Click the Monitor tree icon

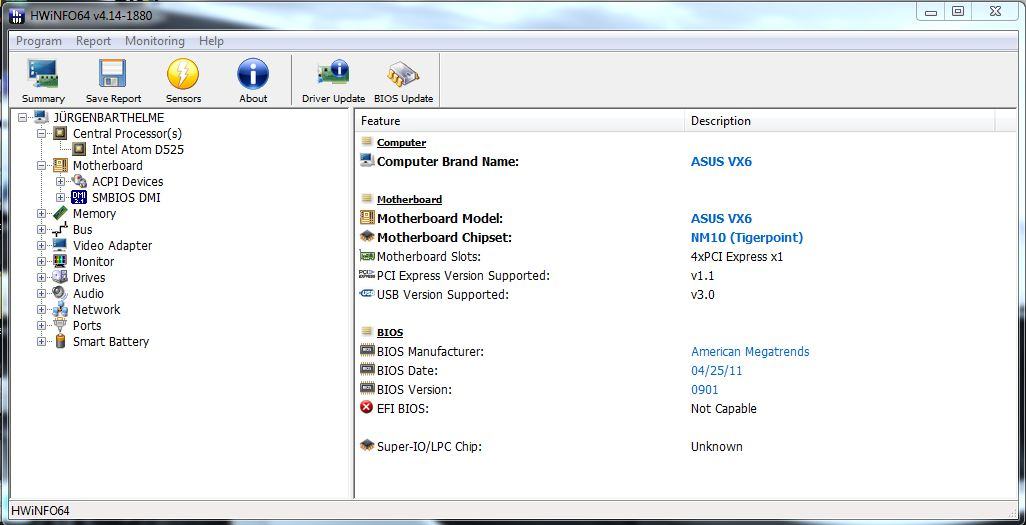pyautogui.click(x=60, y=261)
